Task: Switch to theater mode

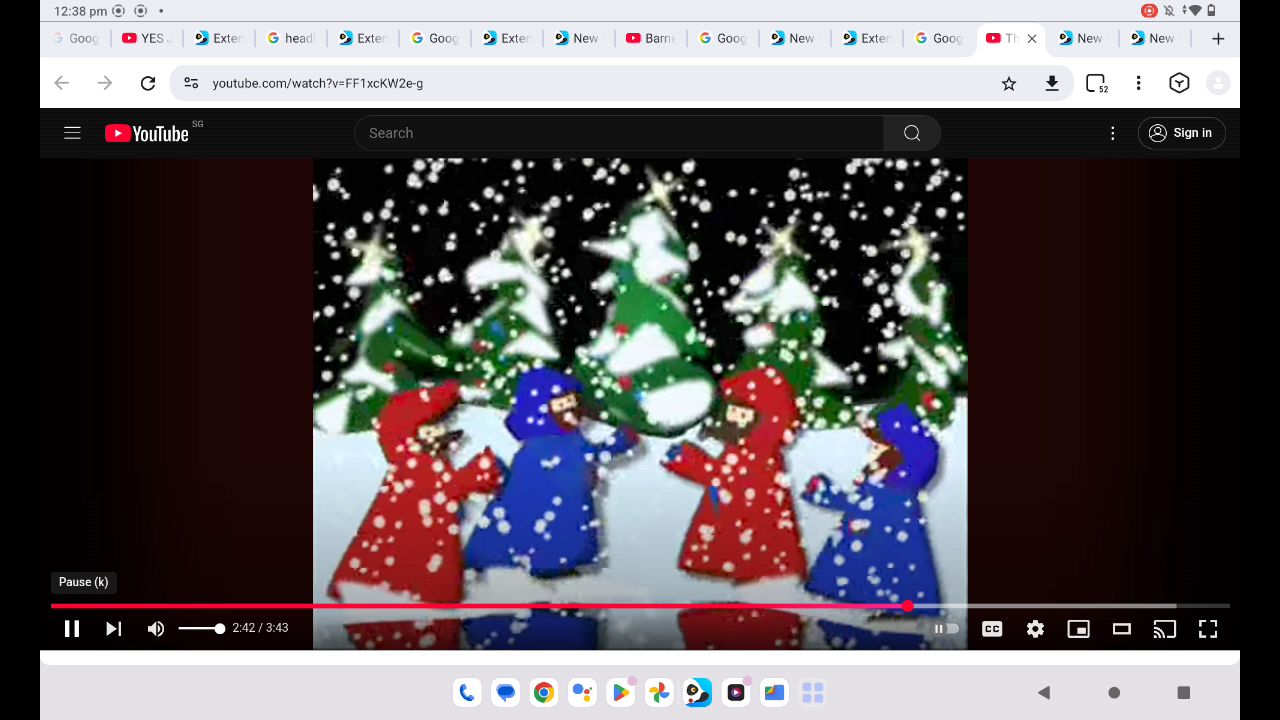Action: tap(1122, 629)
